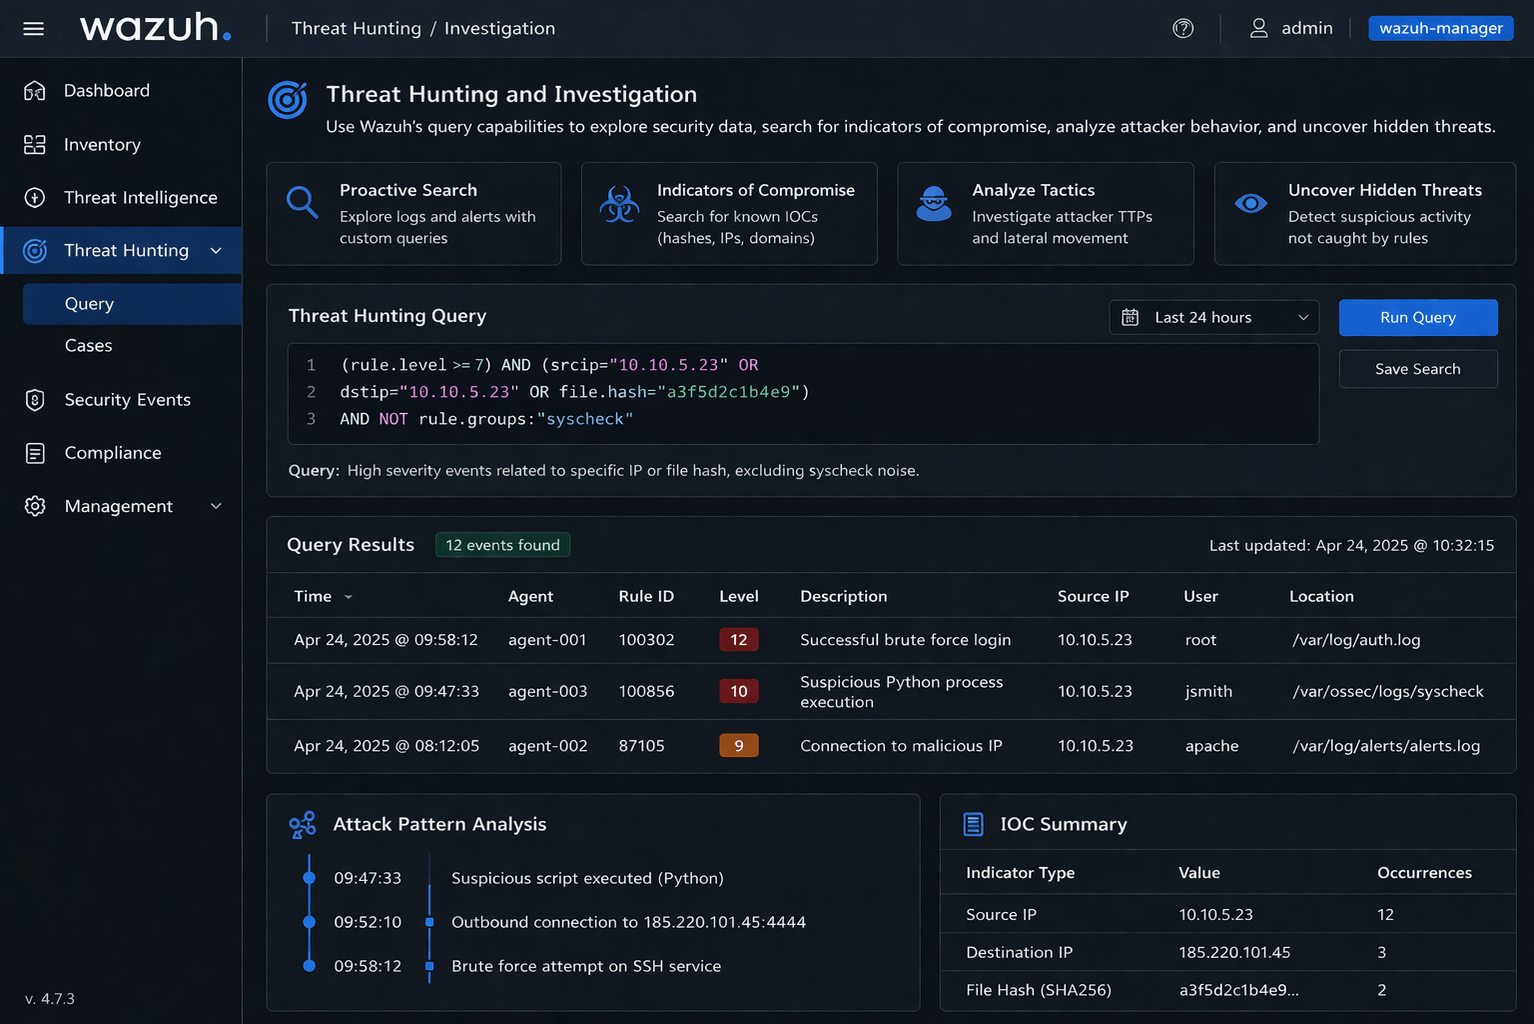Open the Last 24 hours time range dropdown
The width and height of the screenshot is (1534, 1024).
[1214, 317]
